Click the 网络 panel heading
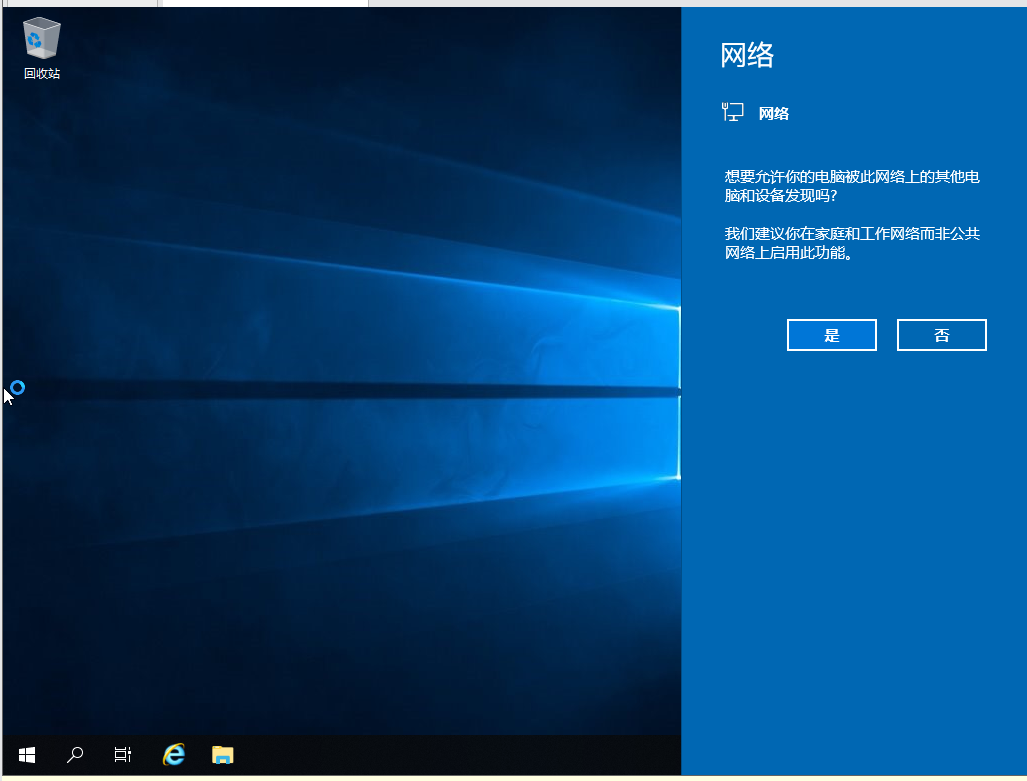1027x781 pixels. click(x=747, y=55)
